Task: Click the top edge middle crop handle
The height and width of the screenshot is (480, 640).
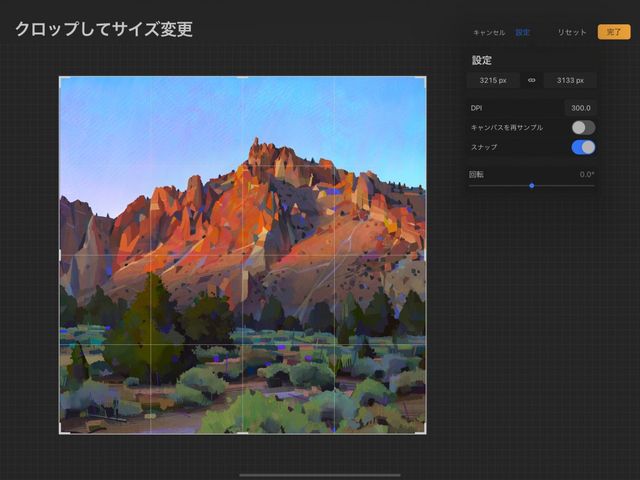Action: coord(242,77)
